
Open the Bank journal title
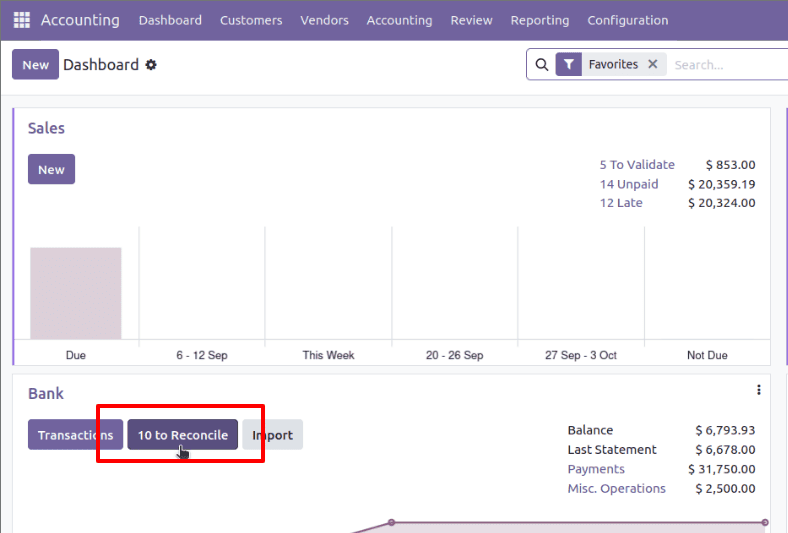pos(46,393)
